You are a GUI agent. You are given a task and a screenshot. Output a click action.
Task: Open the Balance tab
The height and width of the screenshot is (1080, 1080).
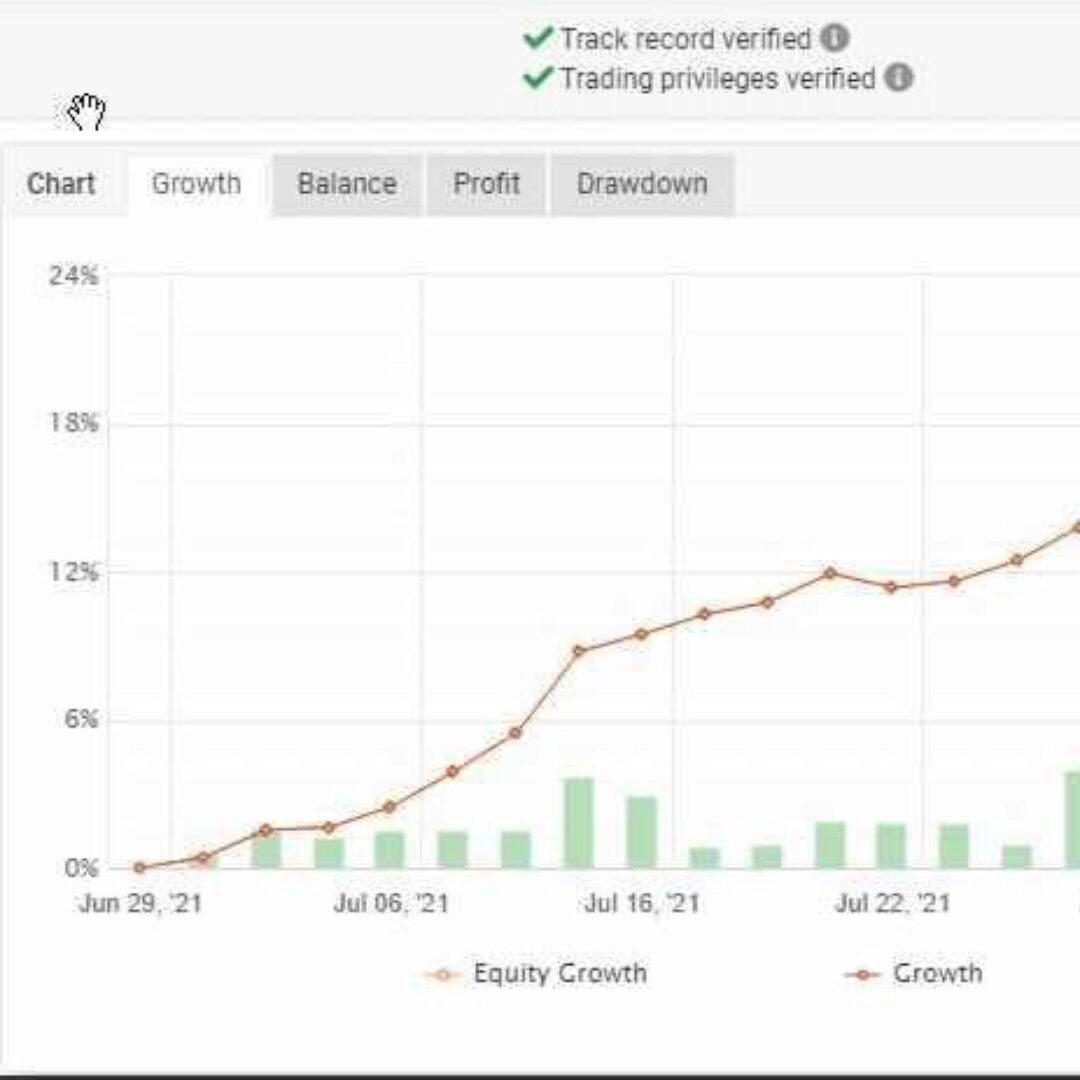347,184
